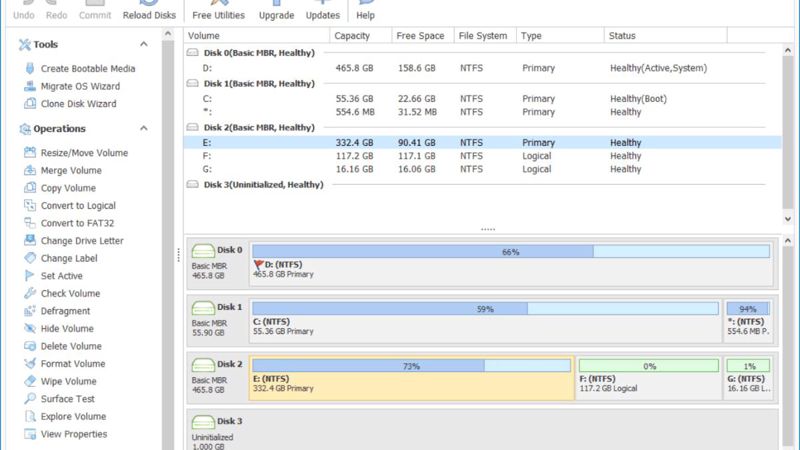Select the G: volume row
The width and height of the screenshot is (800, 450).
pos(482,169)
